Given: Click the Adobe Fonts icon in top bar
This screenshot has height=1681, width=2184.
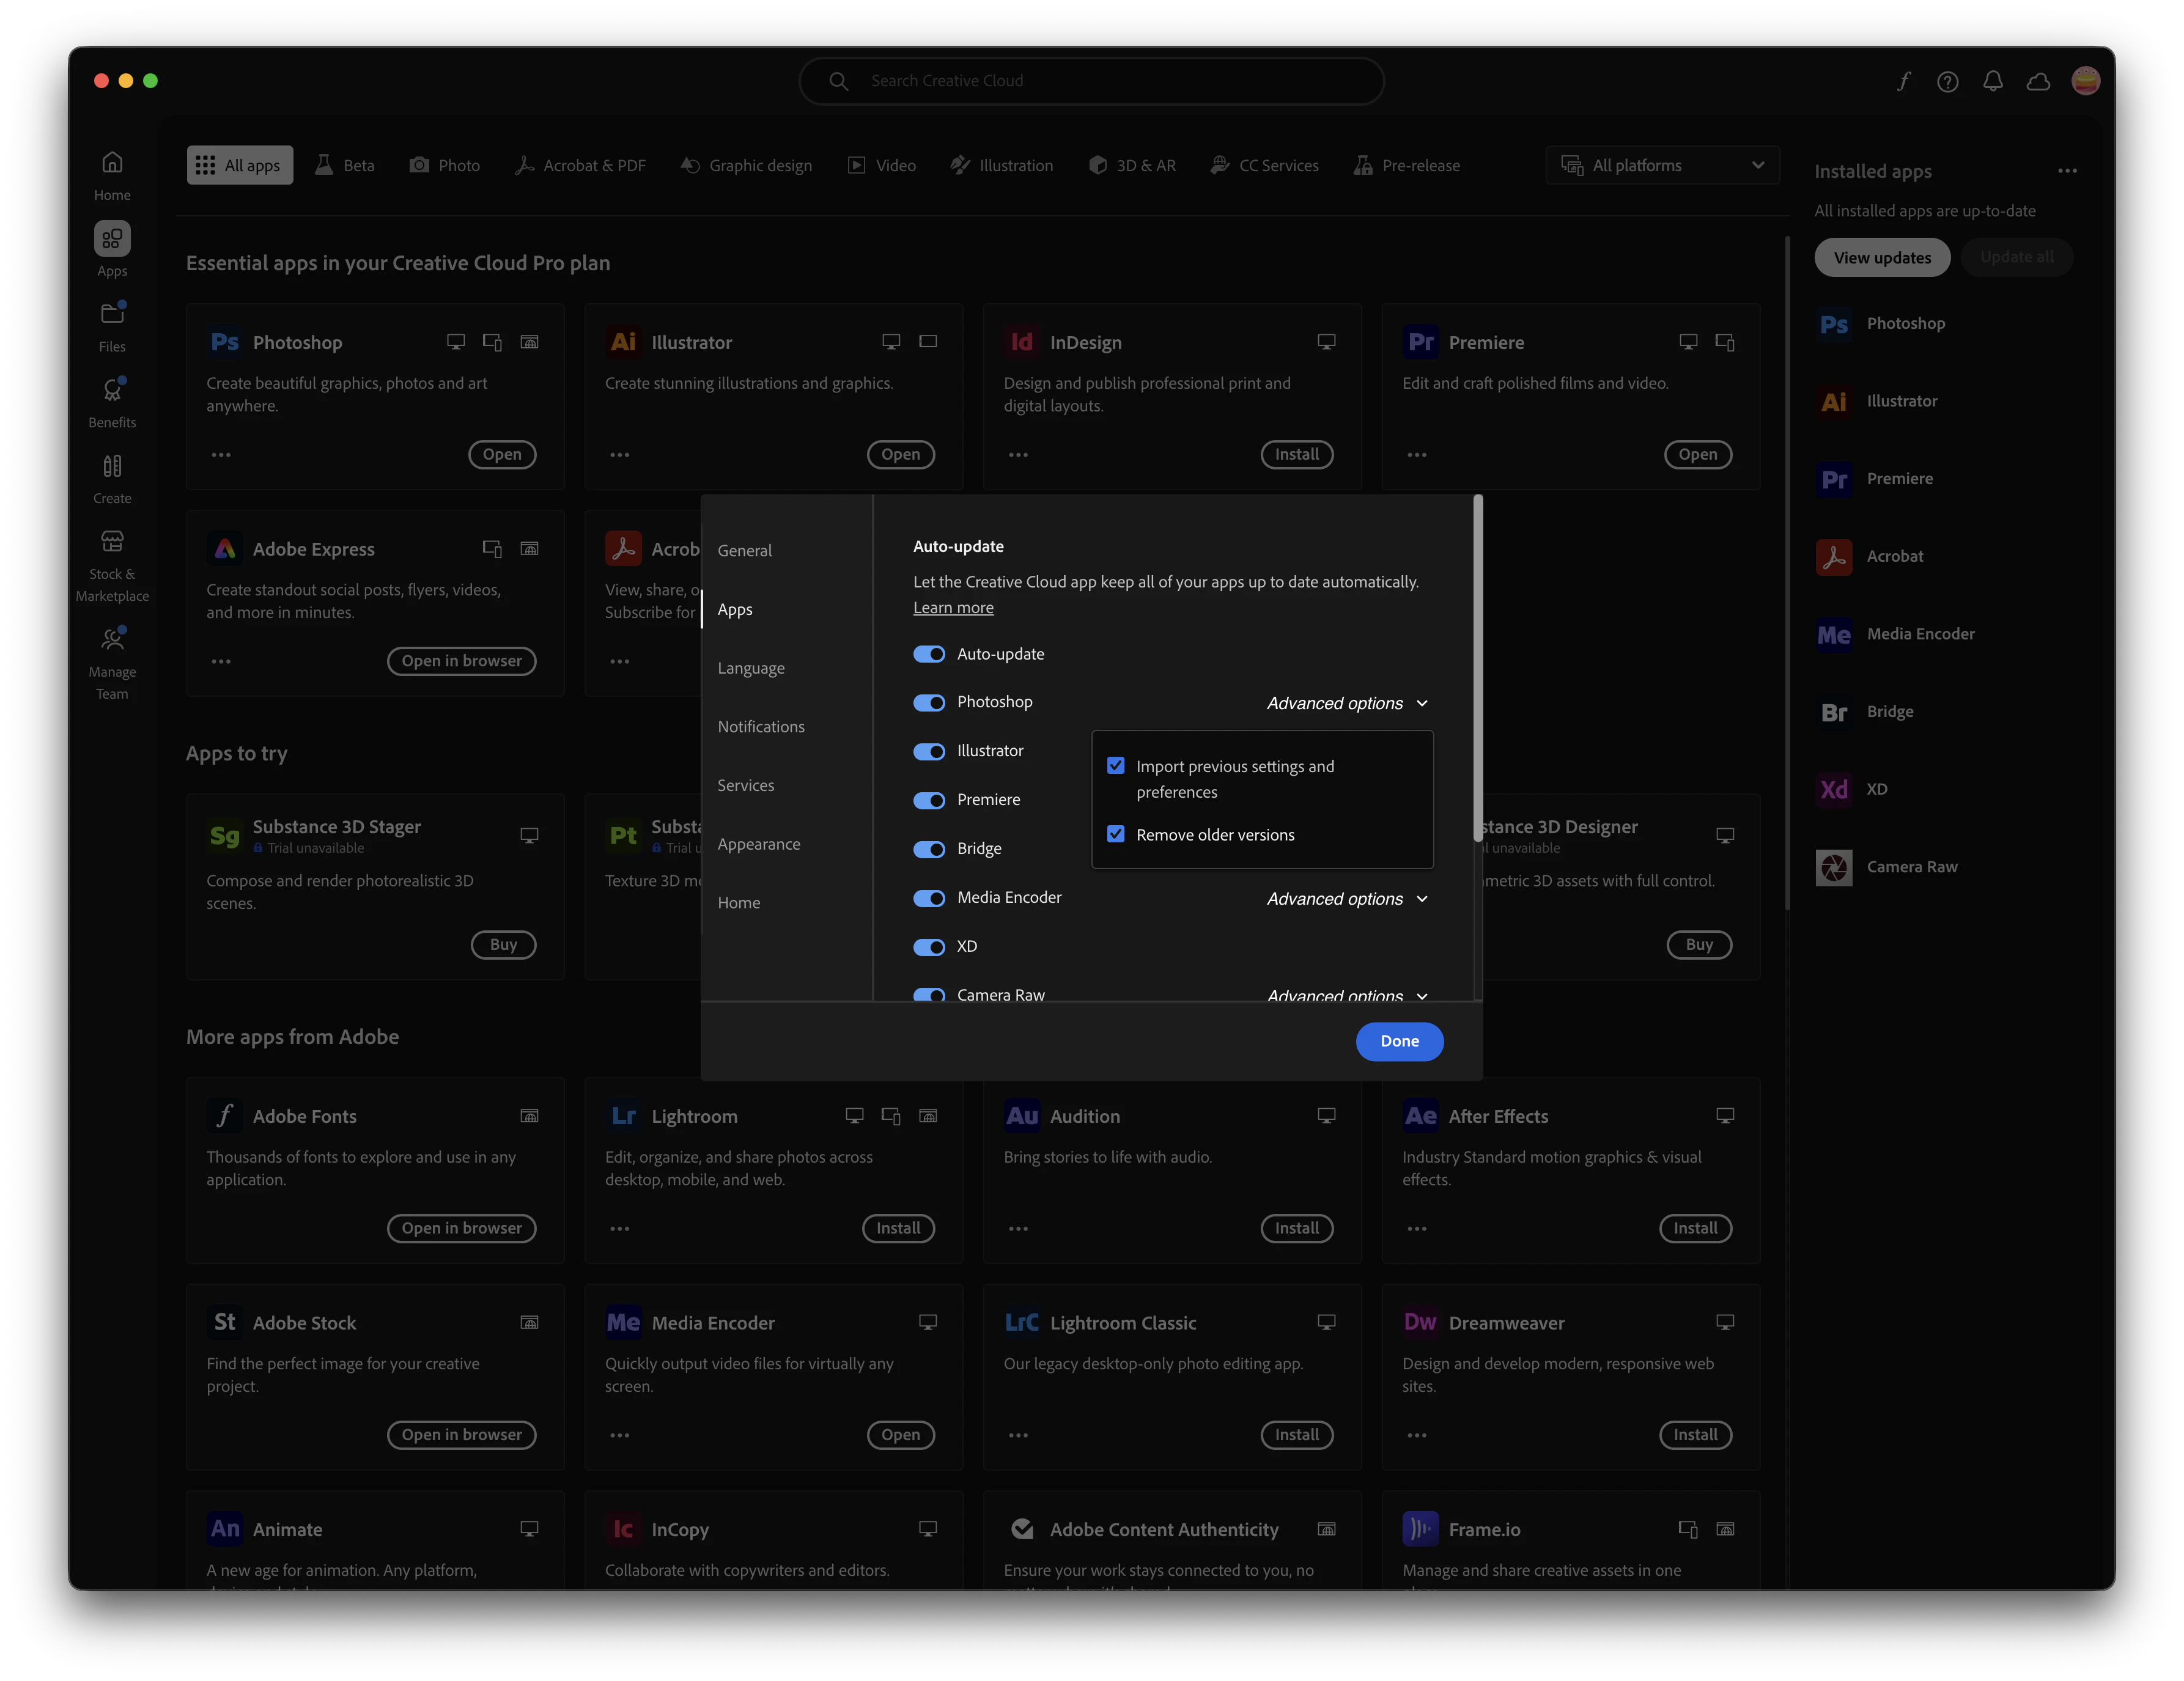Looking at the screenshot, I should (1903, 81).
